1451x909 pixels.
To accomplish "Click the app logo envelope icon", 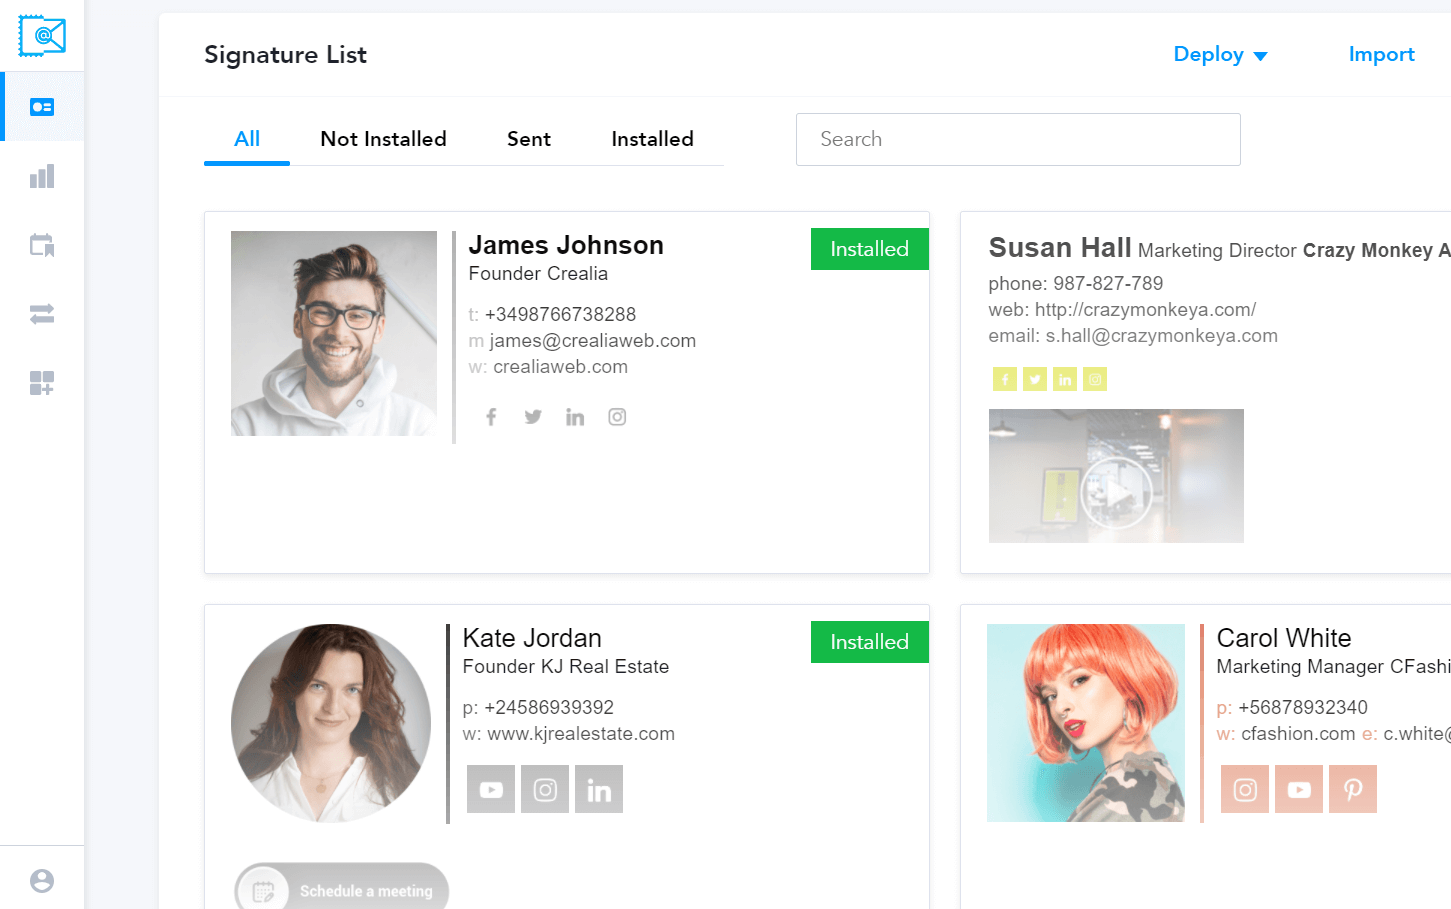I will [x=42, y=36].
